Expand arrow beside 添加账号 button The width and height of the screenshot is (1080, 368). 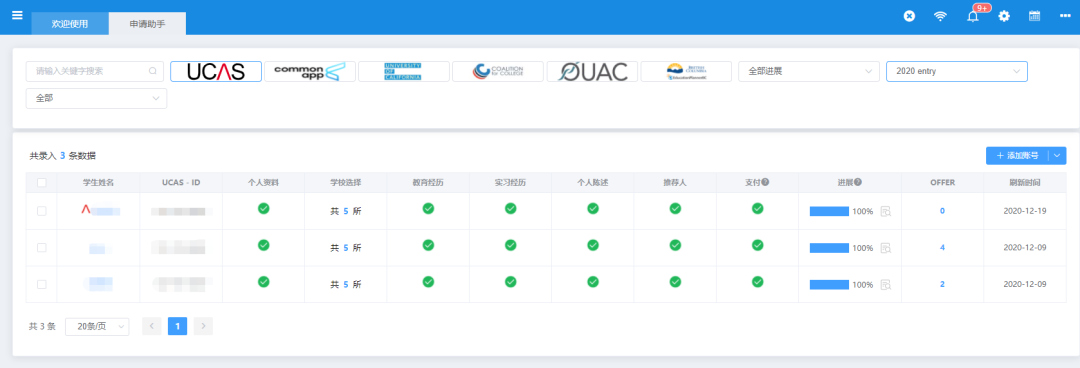[1057, 156]
